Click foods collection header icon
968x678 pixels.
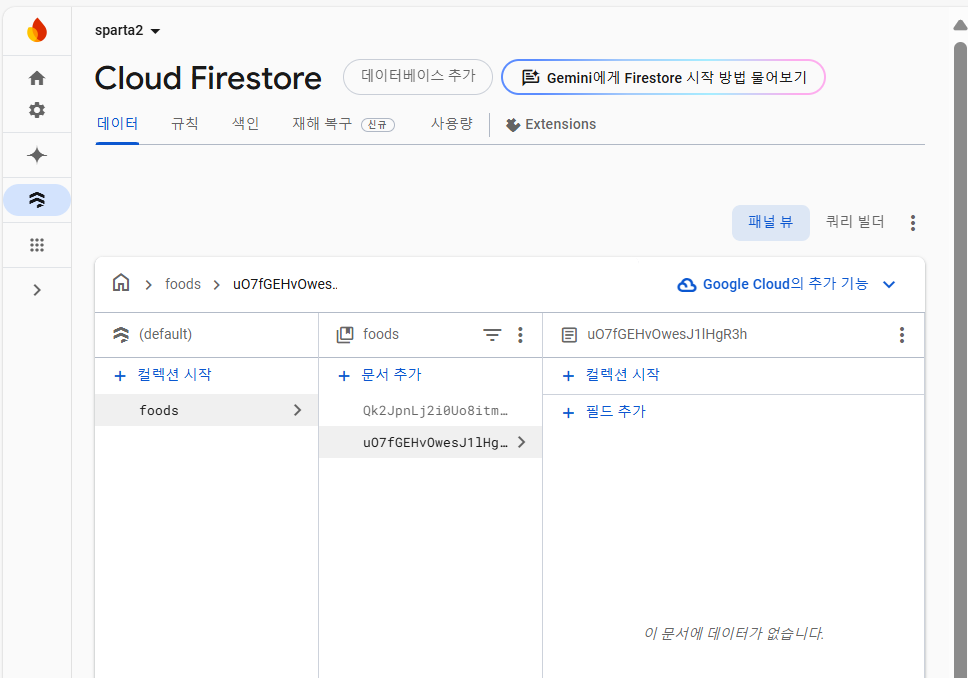[345, 335]
